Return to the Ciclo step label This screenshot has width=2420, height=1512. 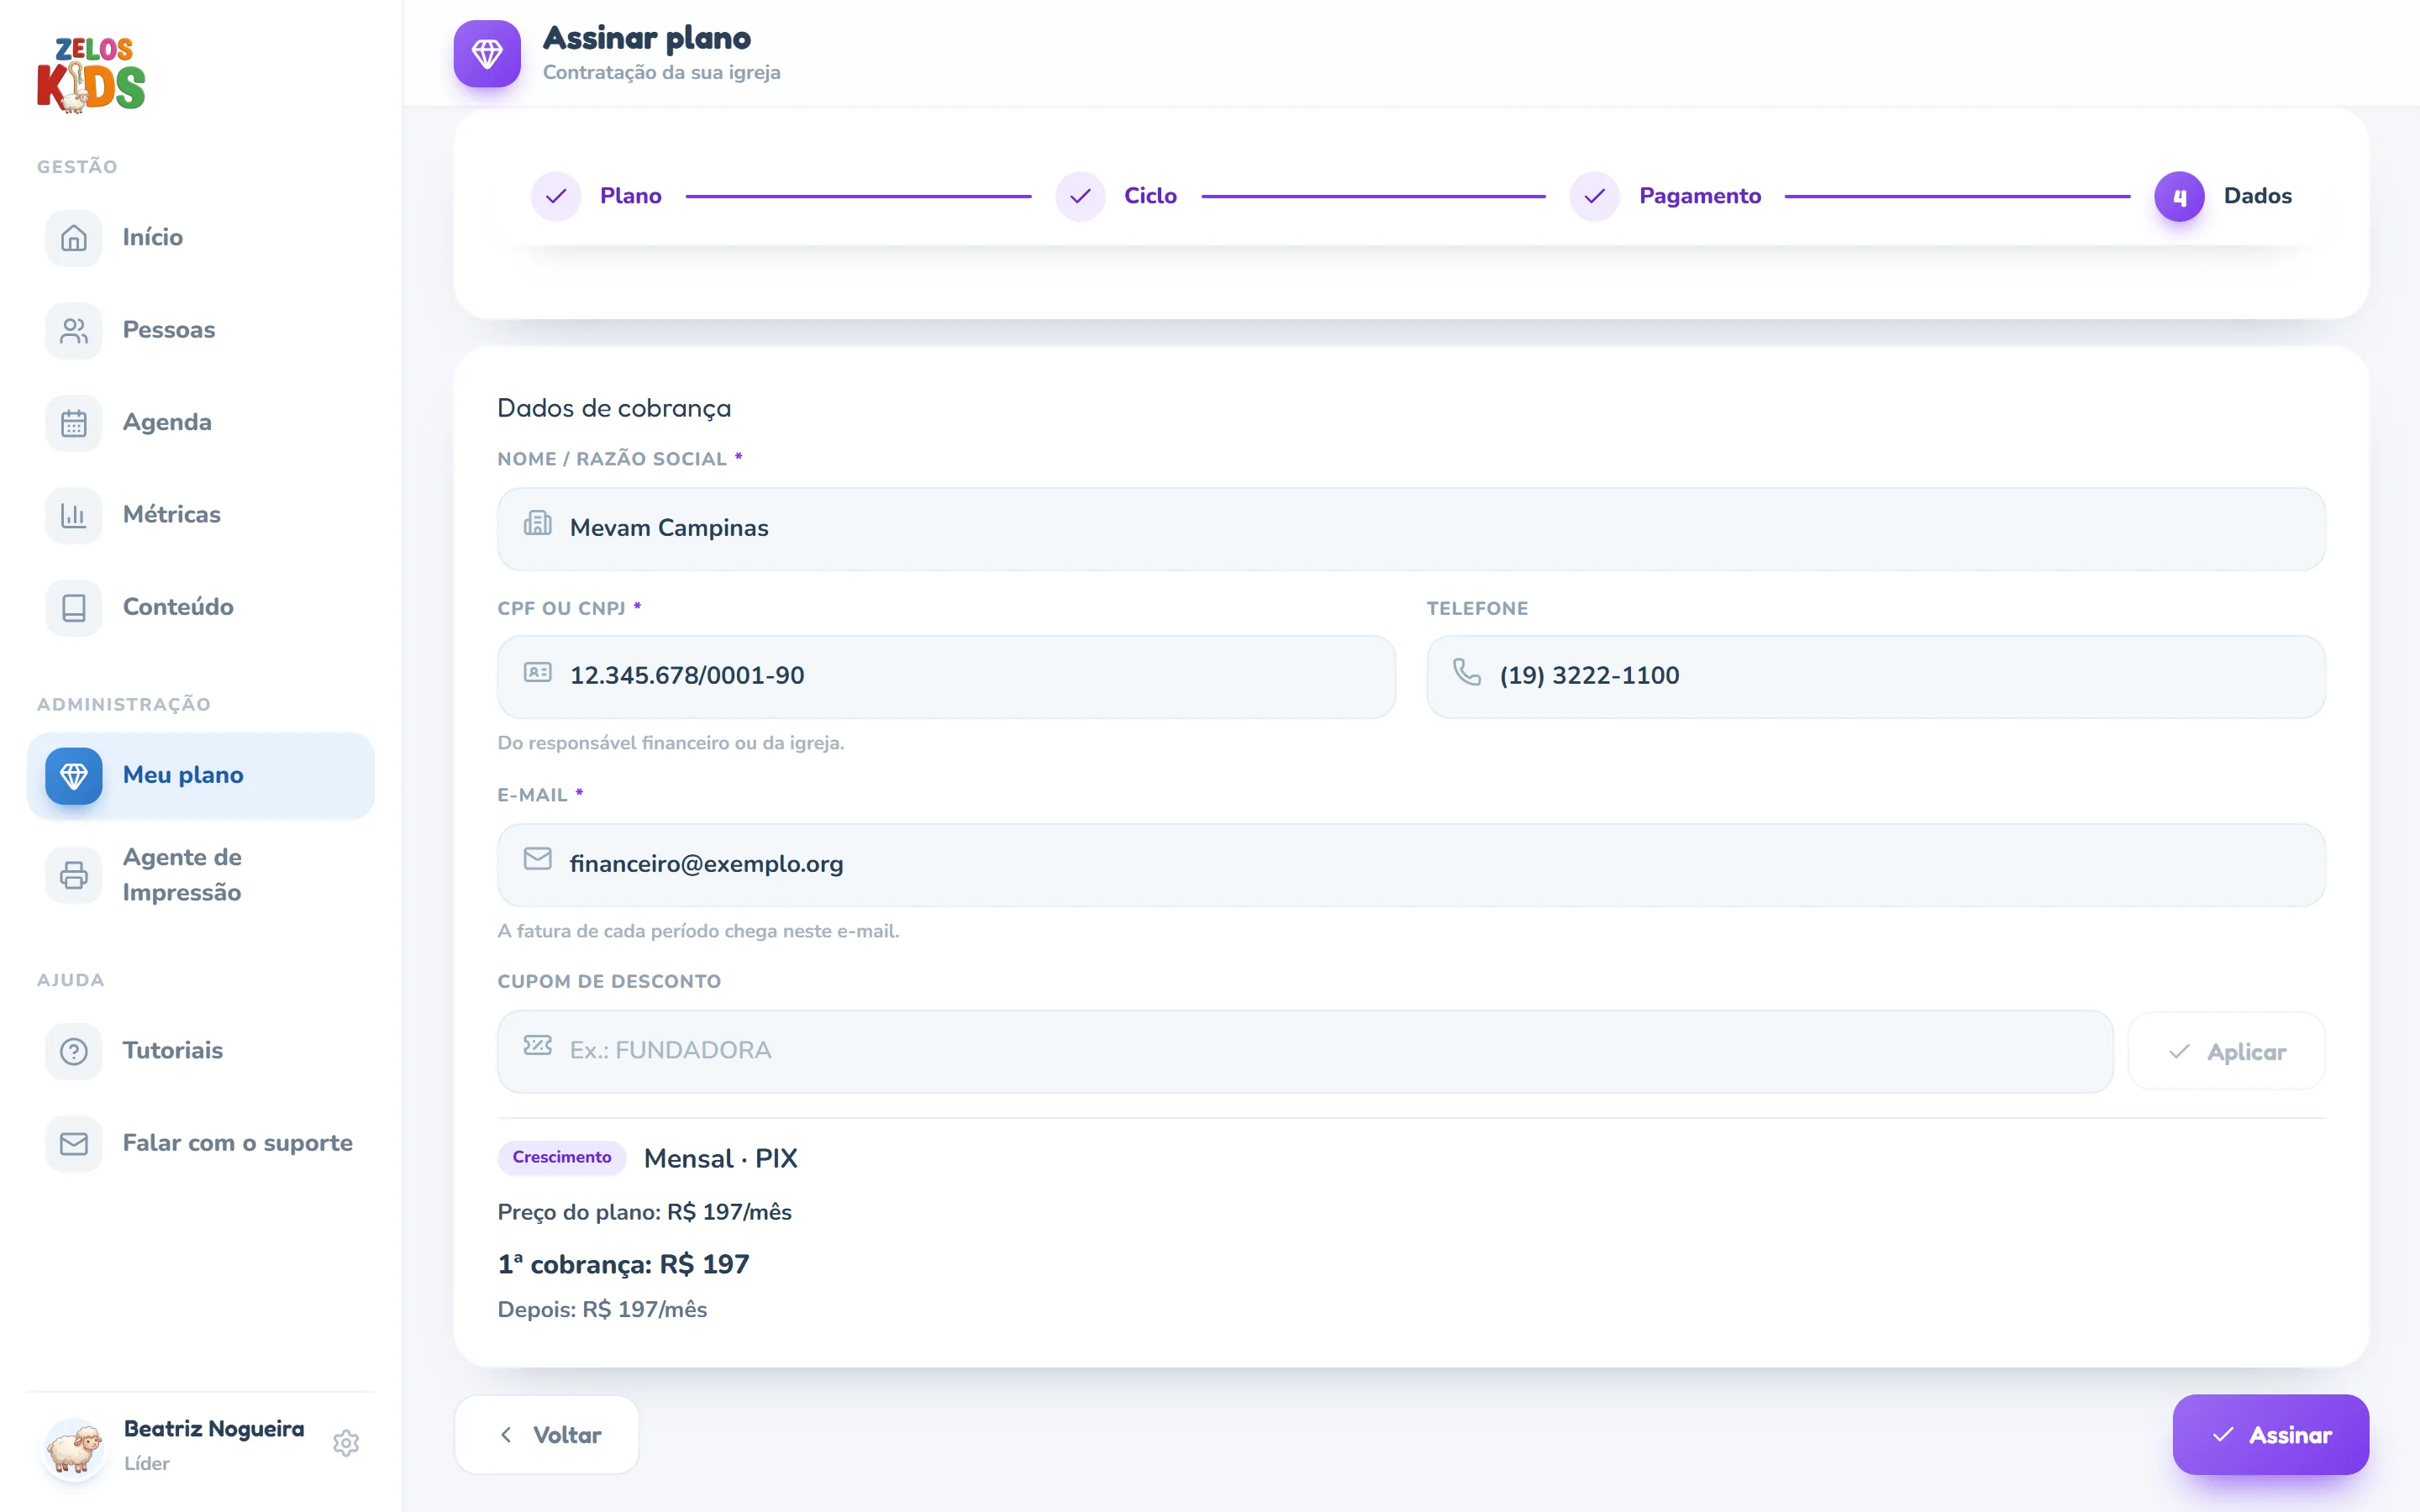coord(1150,196)
